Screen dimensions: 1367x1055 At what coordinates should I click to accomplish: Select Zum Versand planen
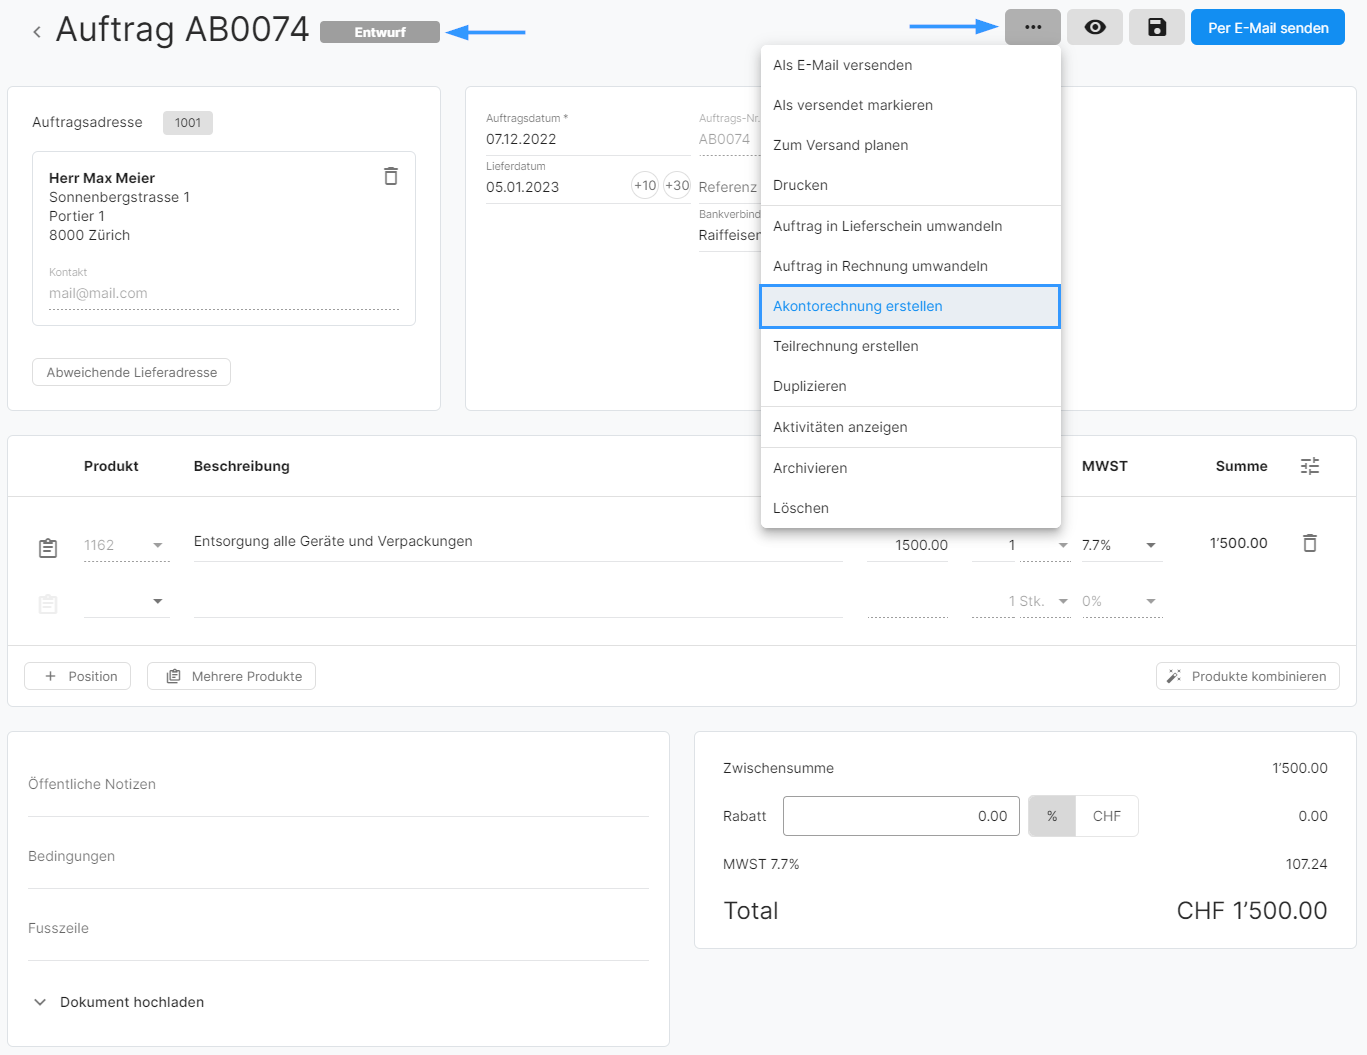[910, 145]
